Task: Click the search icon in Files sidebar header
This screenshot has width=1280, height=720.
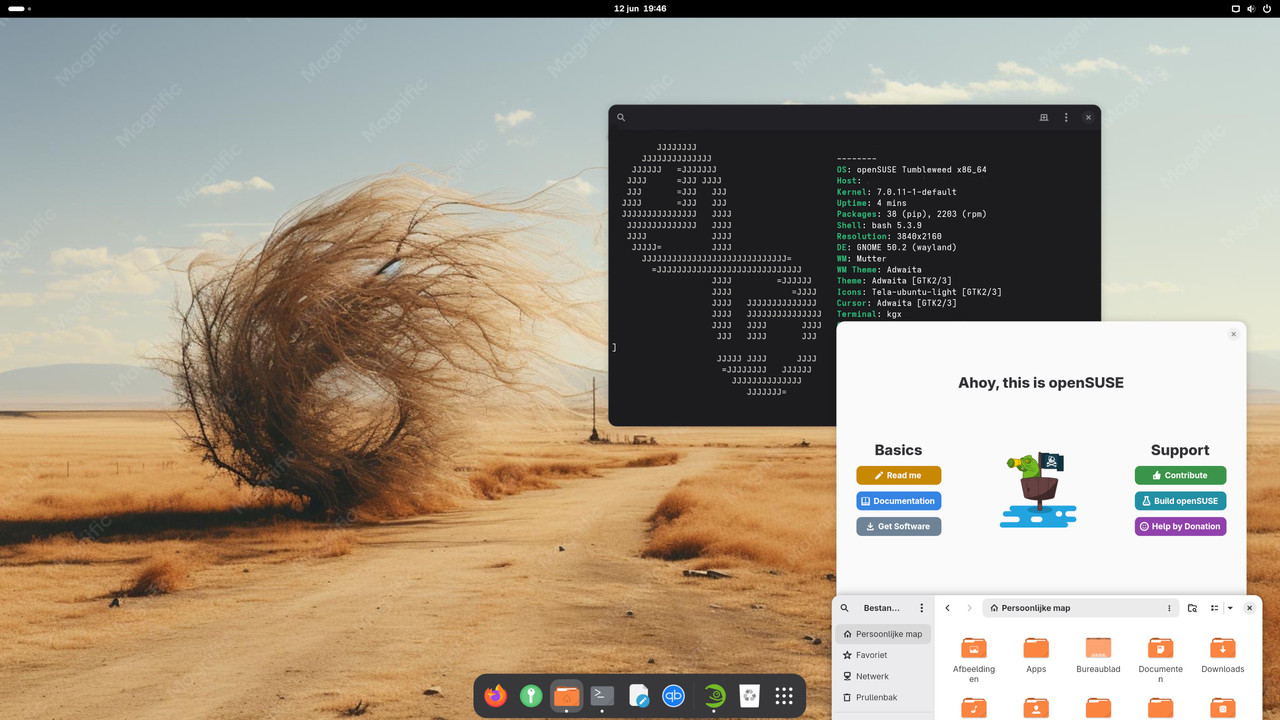Action: pyautogui.click(x=844, y=608)
